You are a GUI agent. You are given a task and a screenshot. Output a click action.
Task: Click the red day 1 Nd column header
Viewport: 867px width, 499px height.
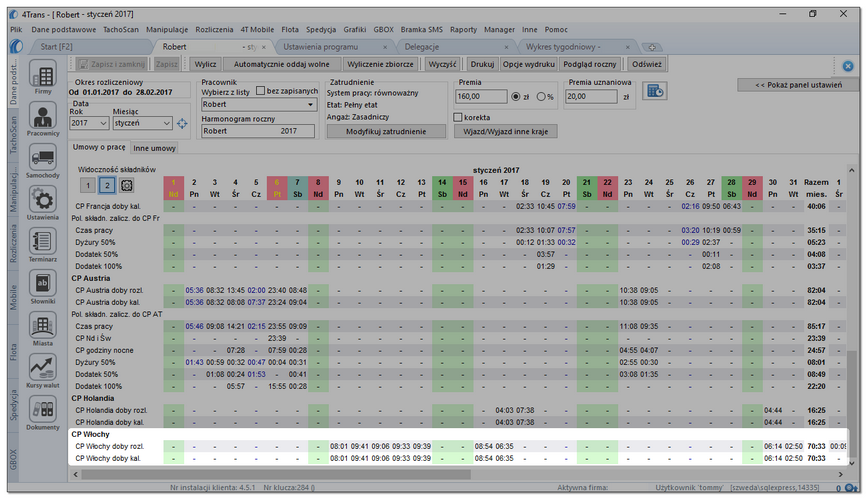coord(173,188)
